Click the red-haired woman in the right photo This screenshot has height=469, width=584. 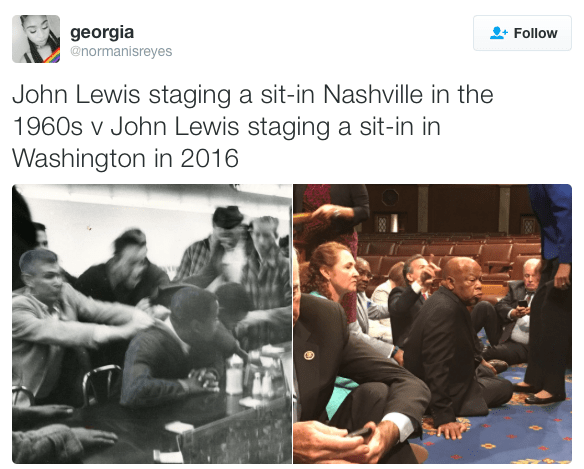(x=330, y=272)
